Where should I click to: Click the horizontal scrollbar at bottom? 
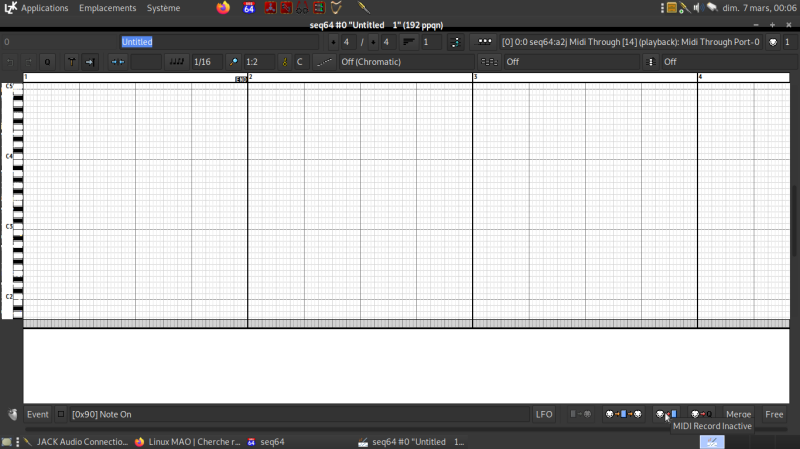[x=406, y=430]
